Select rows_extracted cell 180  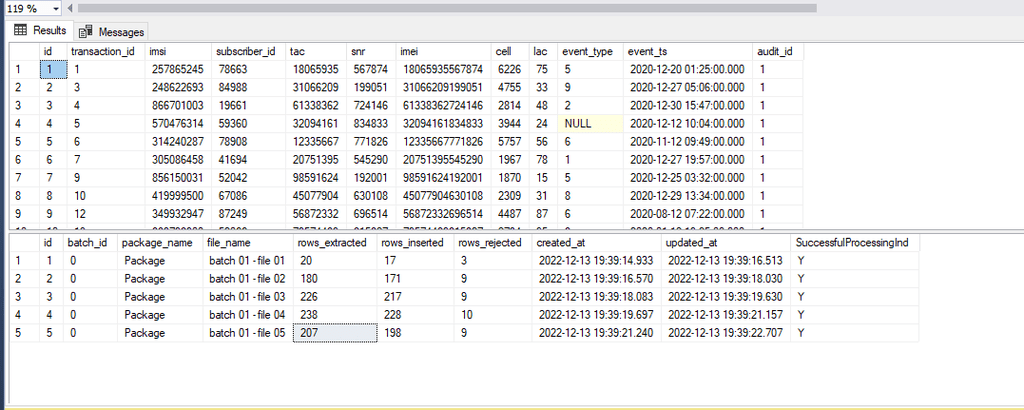coord(336,278)
